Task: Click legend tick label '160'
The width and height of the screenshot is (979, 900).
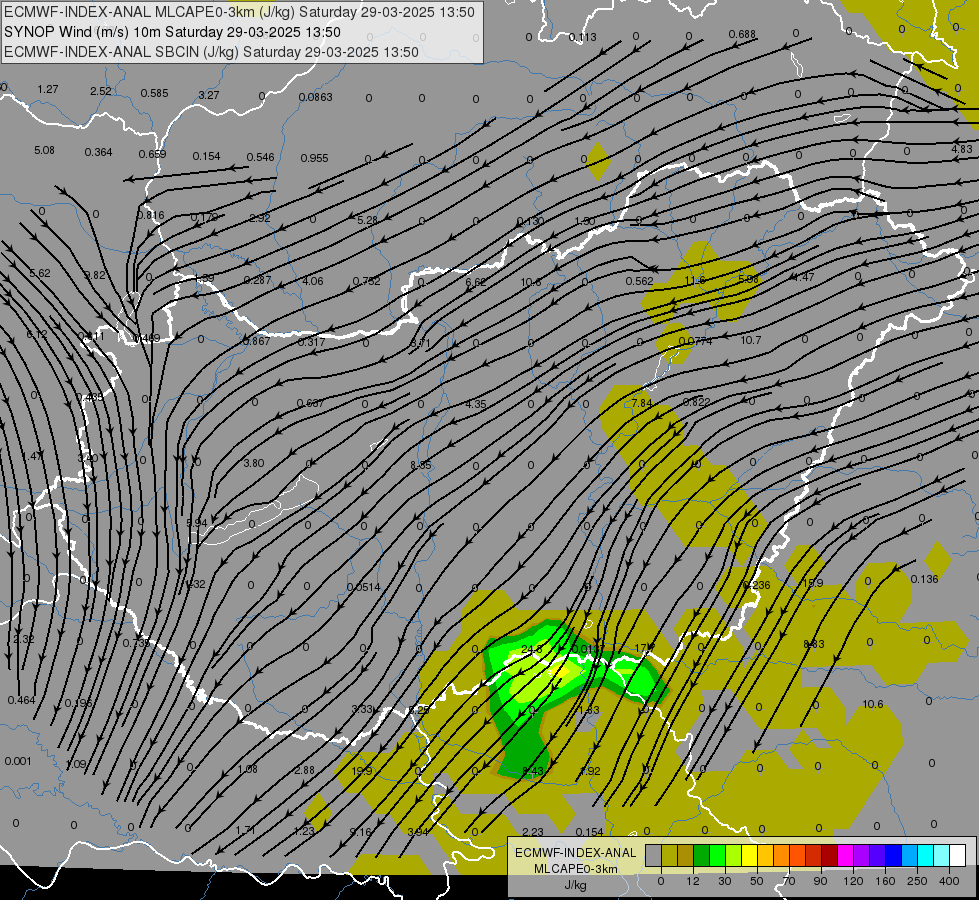Action: [885, 881]
